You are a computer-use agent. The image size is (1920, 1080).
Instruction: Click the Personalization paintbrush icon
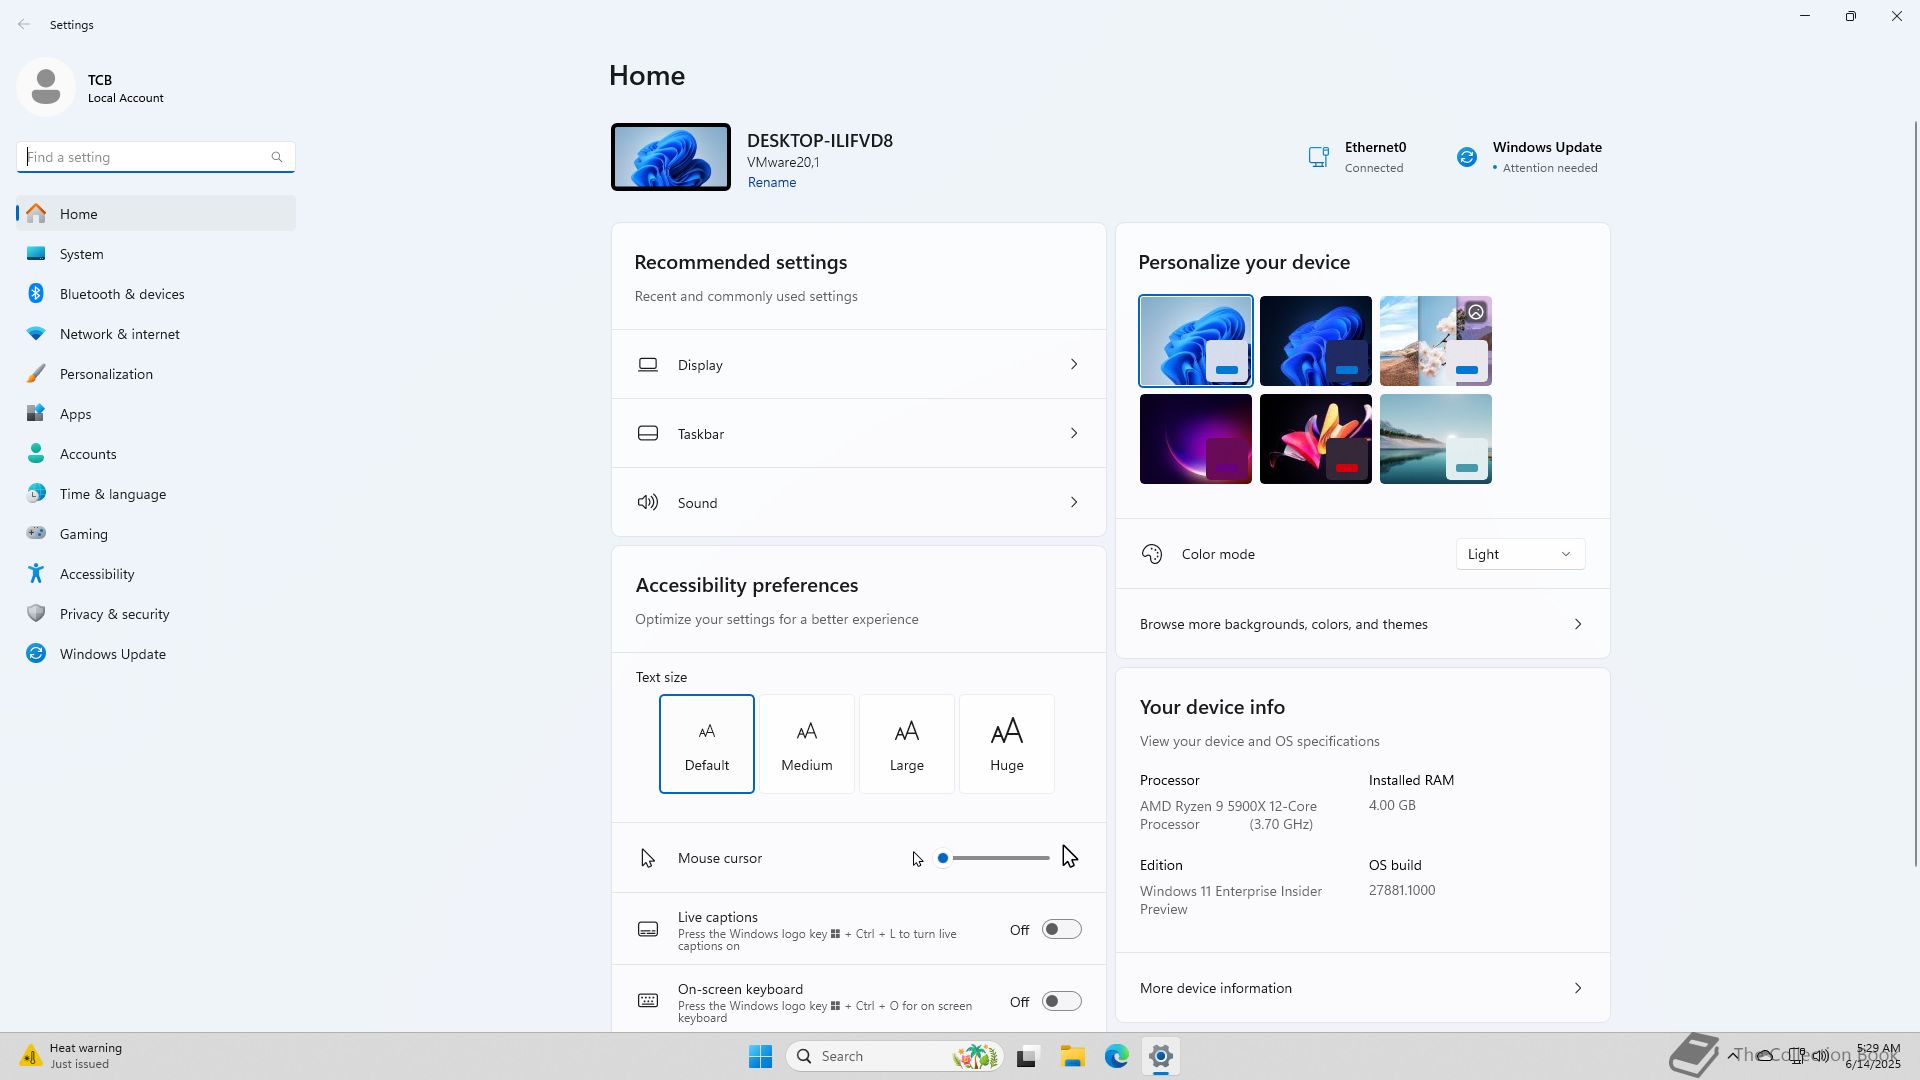(x=36, y=374)
